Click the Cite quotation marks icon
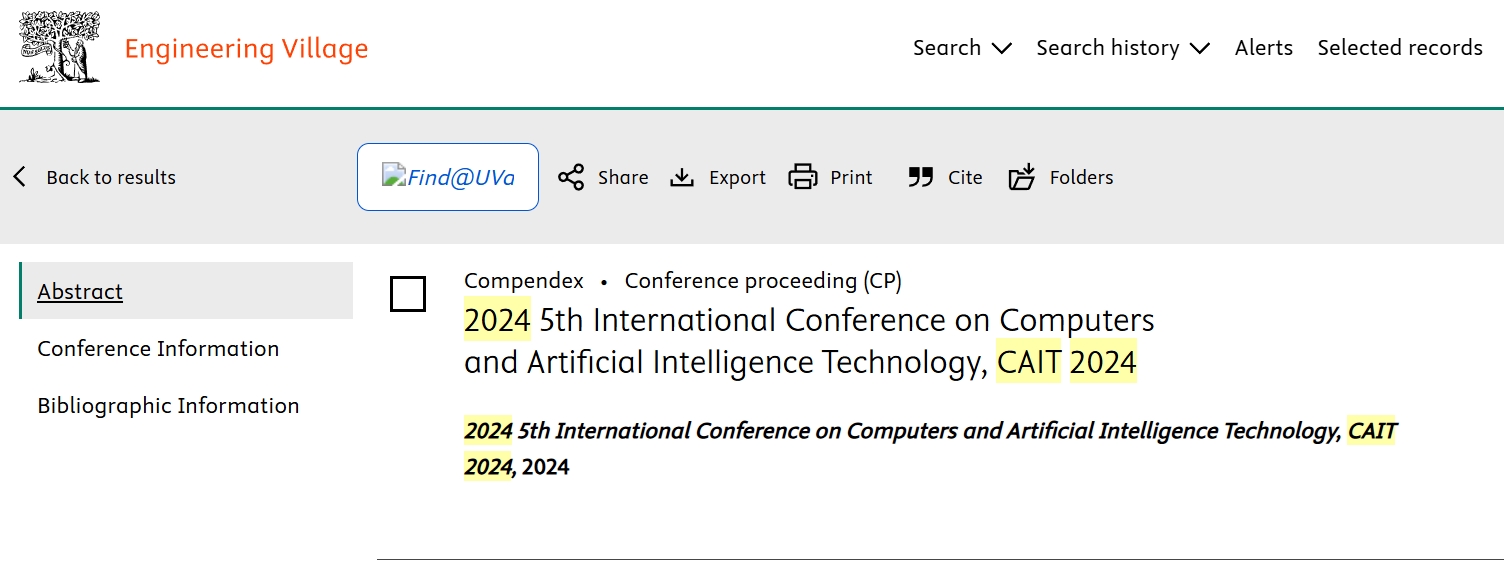Screen dimensions: 1504x567 [920, 178]
